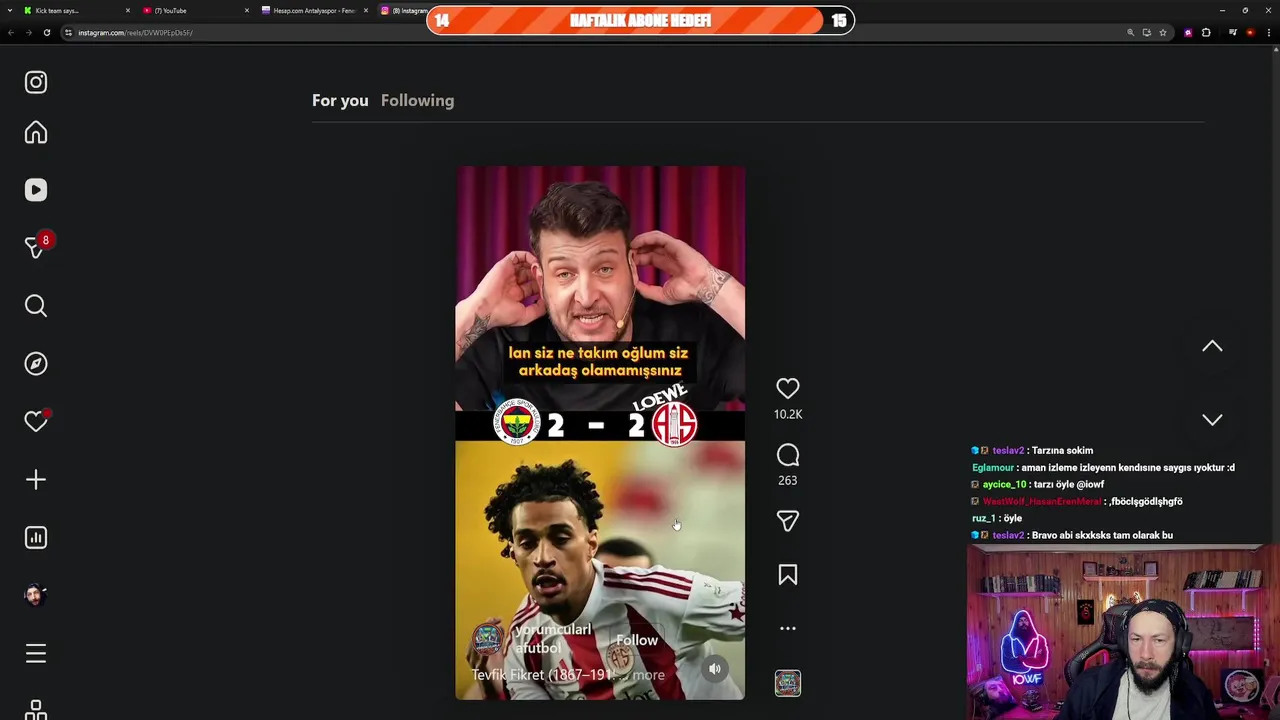Open the Instagram logo home link

pos(36,82)
